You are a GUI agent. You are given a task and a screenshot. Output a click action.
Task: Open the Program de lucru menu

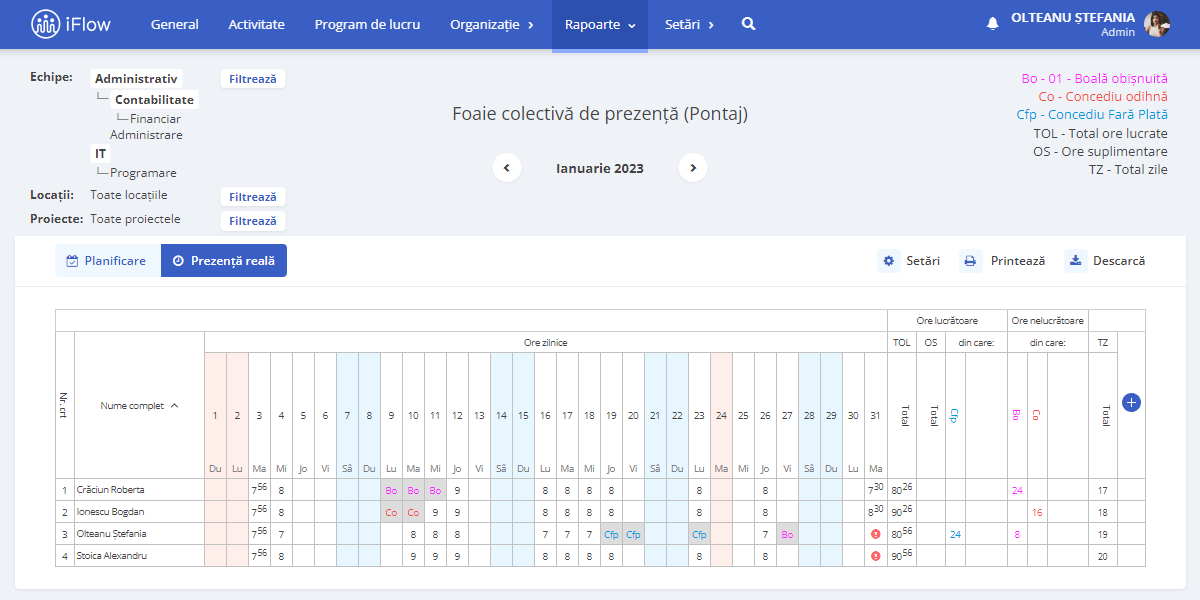367,24
